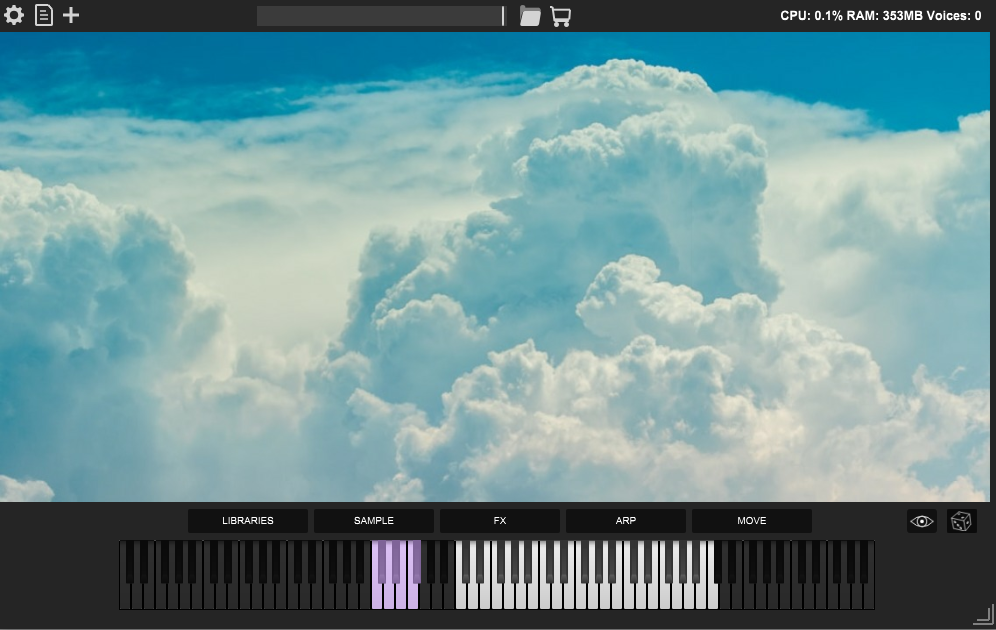This screenshot has height=630, width=996.
Task: Click the window resize corner handle
Action: tap(984, 615)
